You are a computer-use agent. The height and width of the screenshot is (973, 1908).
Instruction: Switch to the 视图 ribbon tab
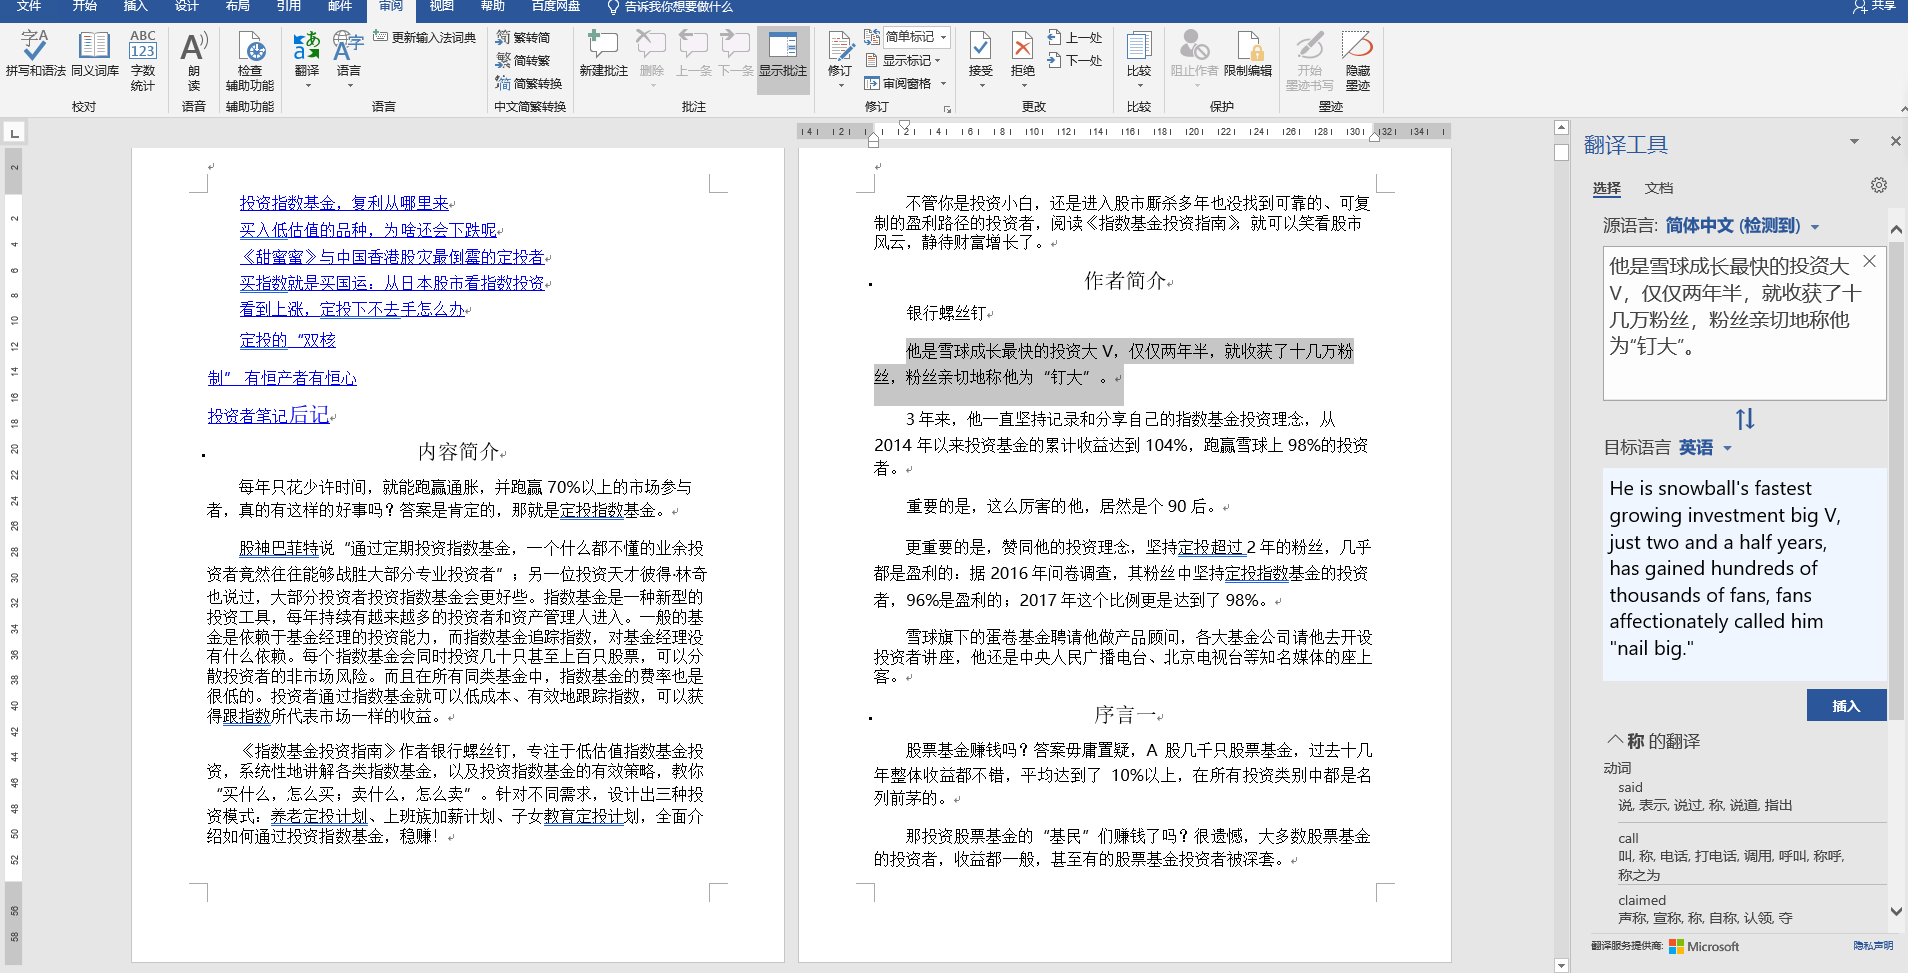pyautogui.click(x=441, y=7)
